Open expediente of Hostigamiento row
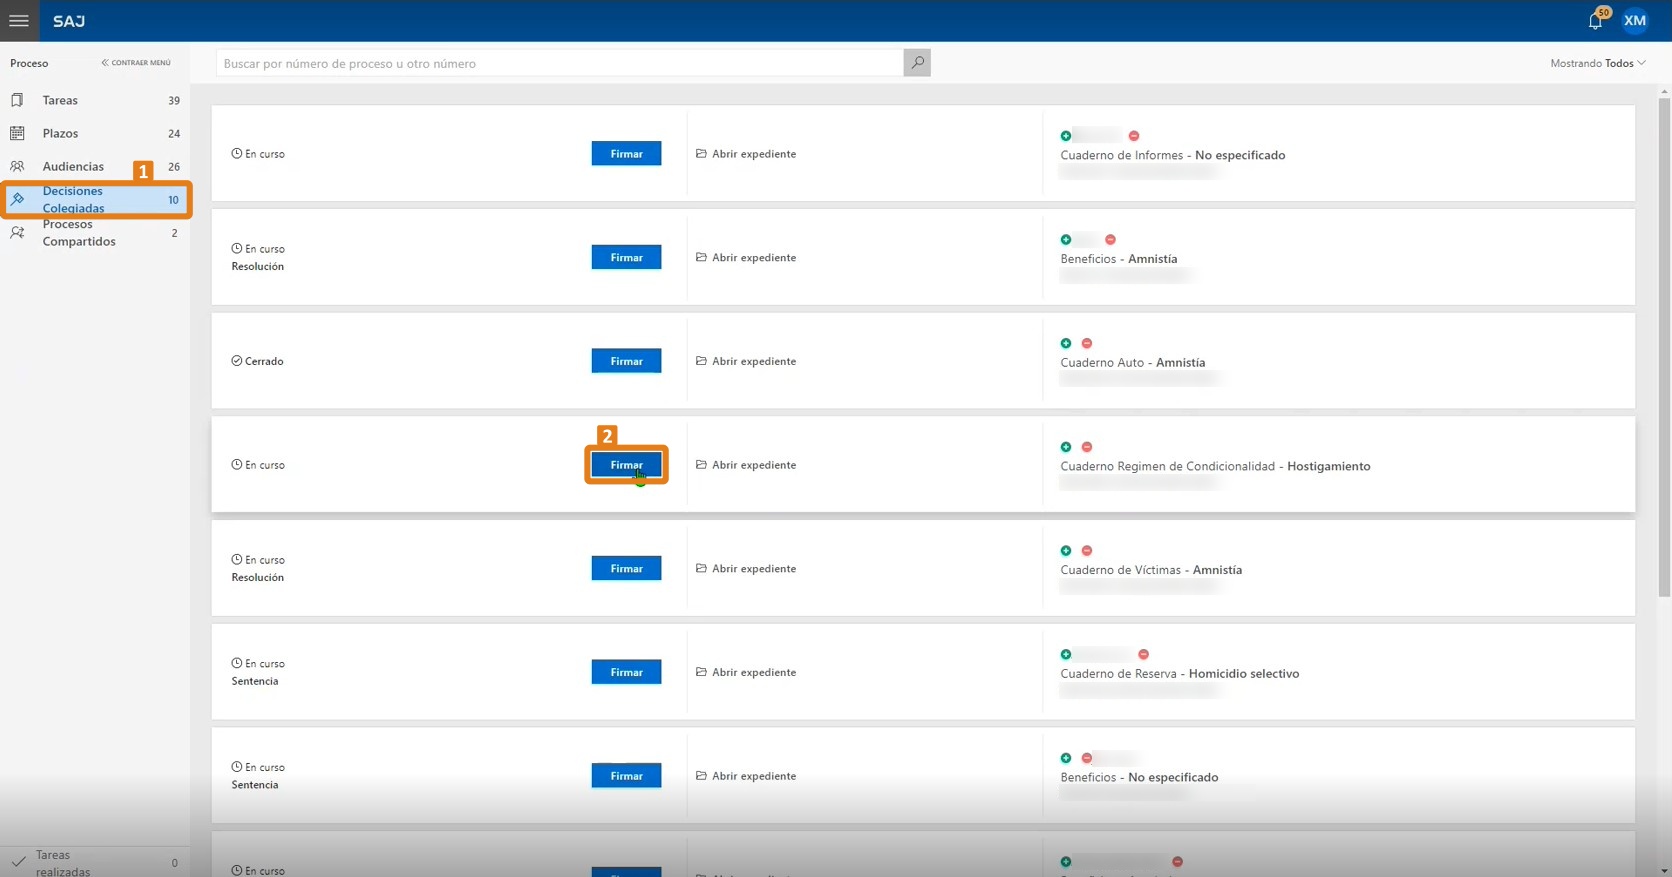 pyautogui.click(x=746, y=465)
